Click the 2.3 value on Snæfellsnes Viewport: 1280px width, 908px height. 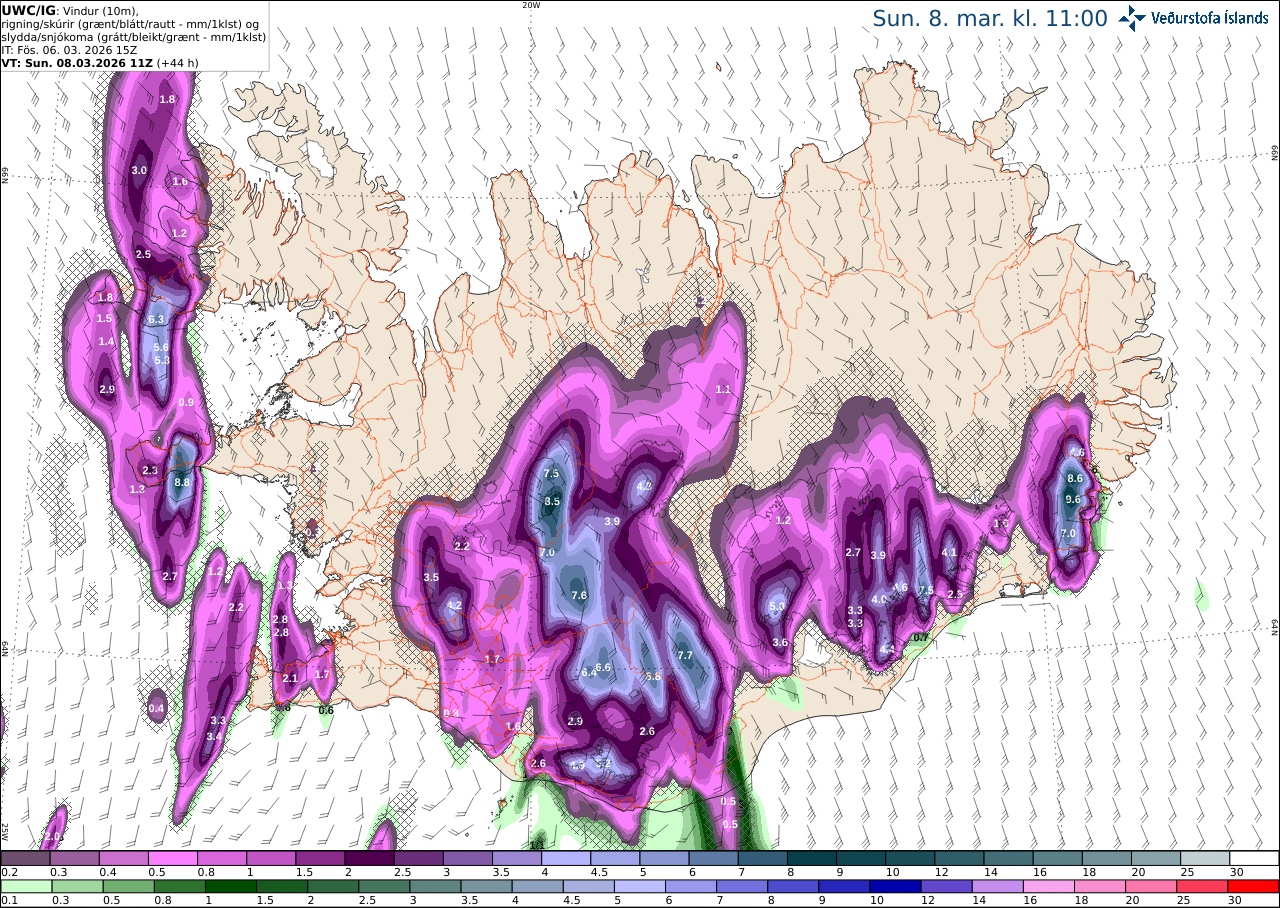coord(150,470)
